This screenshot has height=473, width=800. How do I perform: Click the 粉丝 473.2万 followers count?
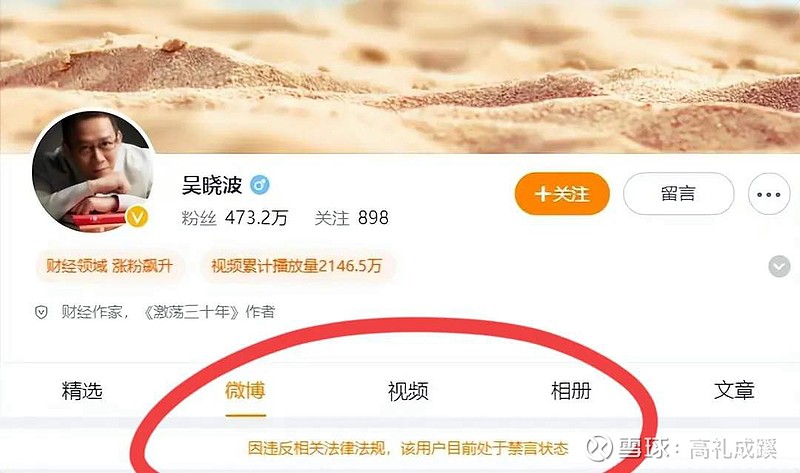point(235,218)
